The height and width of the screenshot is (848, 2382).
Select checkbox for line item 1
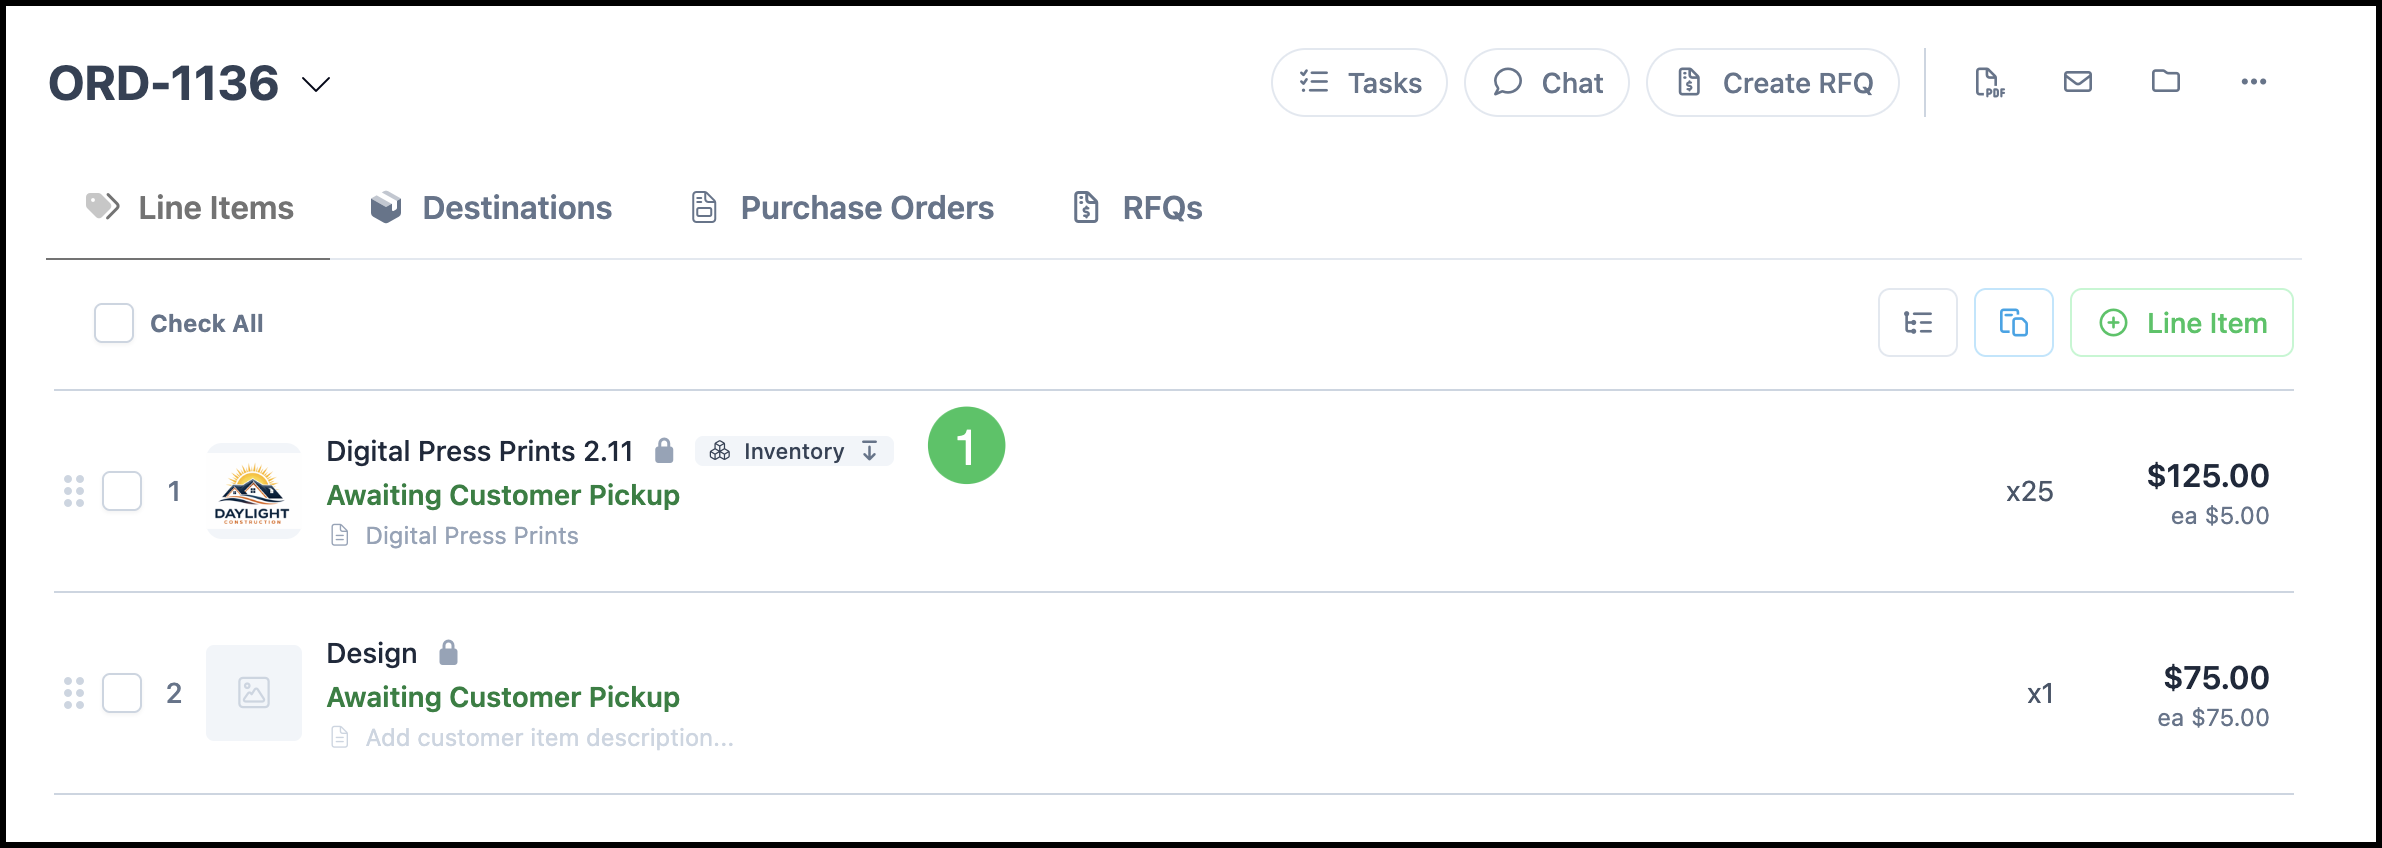tap(122, 491)
